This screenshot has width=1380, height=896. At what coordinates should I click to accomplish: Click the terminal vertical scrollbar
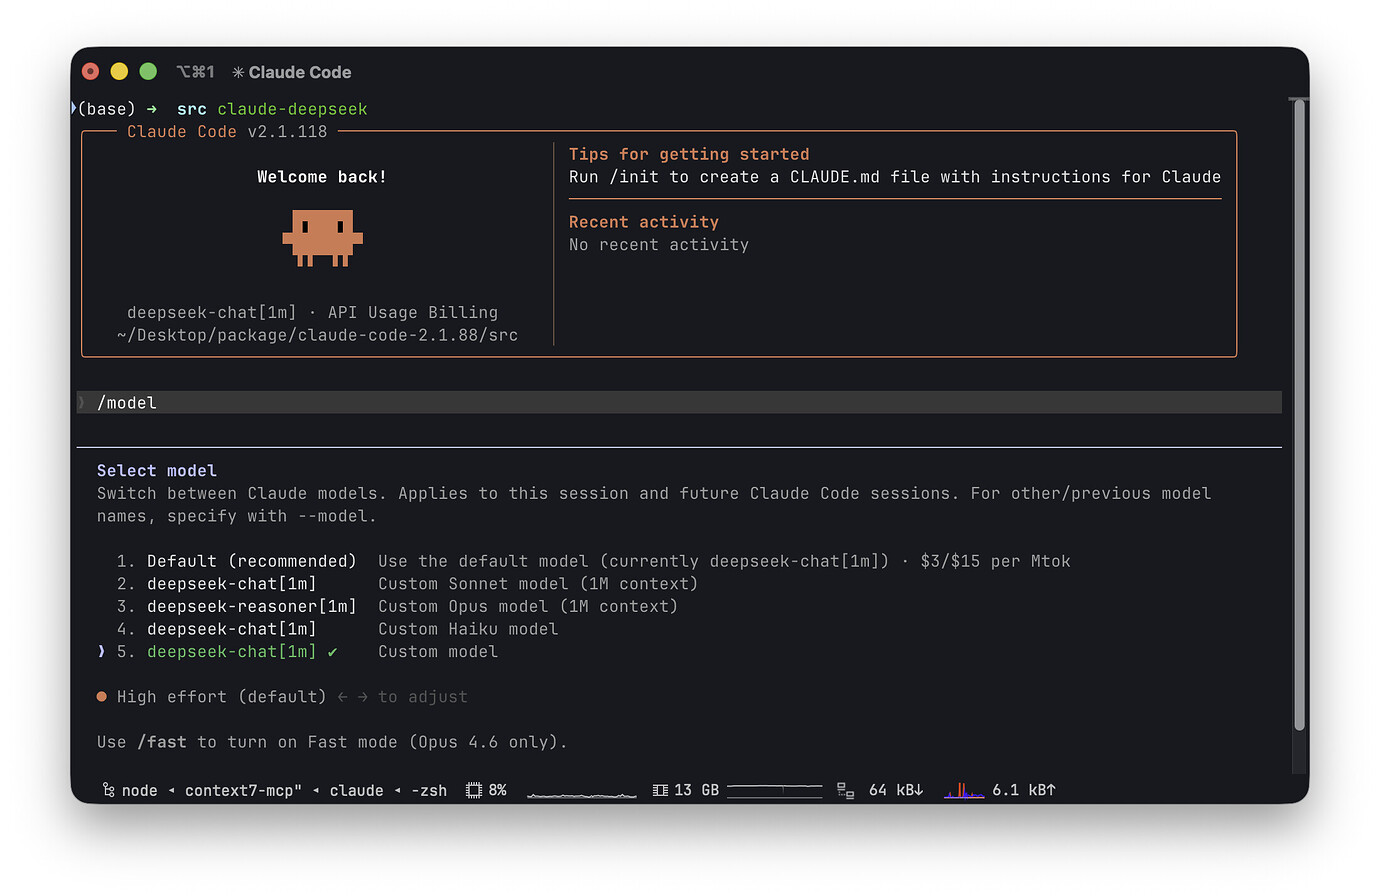point(1299,415)
